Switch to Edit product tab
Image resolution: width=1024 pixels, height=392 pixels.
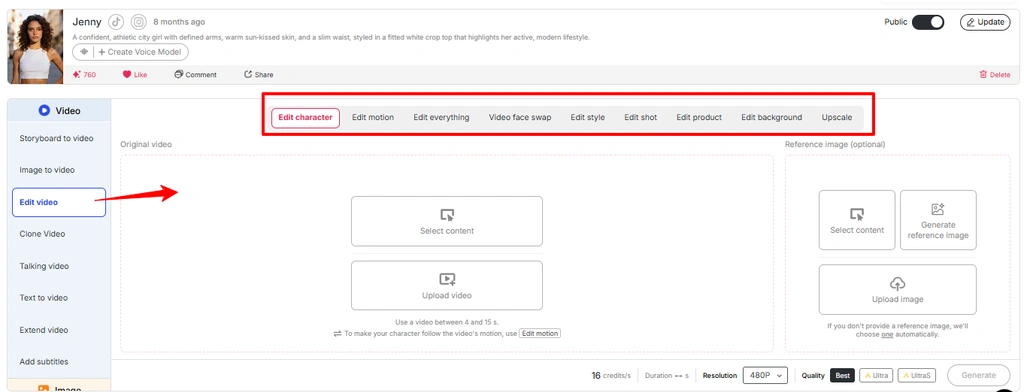(699, 118)
